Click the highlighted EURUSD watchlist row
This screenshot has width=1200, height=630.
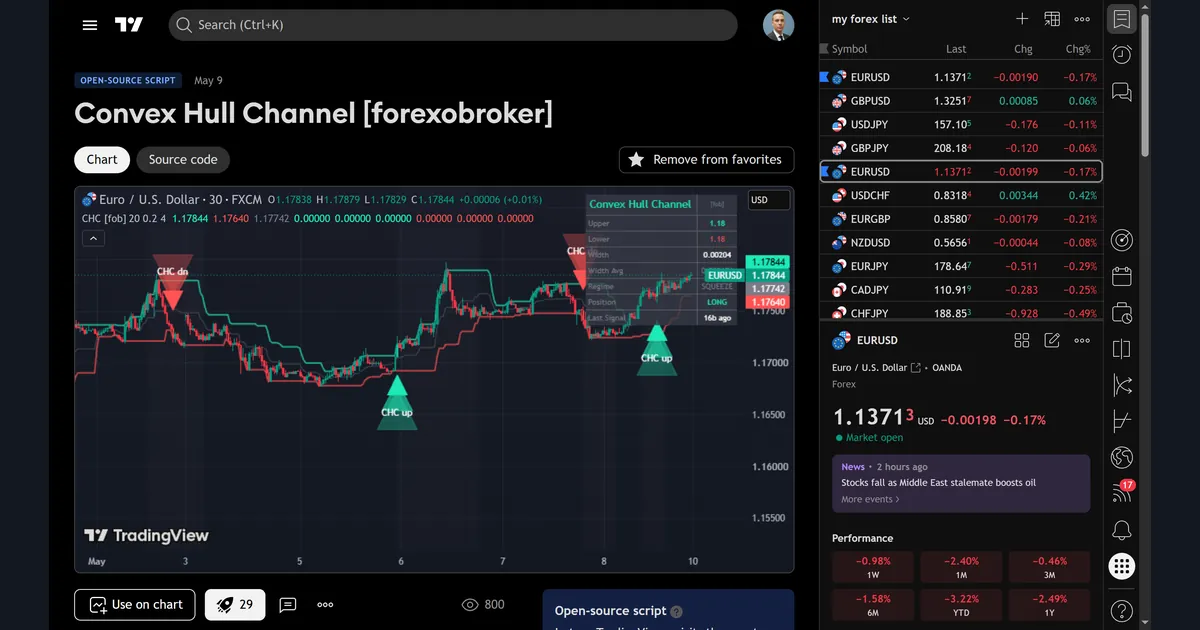coord(961,172)
